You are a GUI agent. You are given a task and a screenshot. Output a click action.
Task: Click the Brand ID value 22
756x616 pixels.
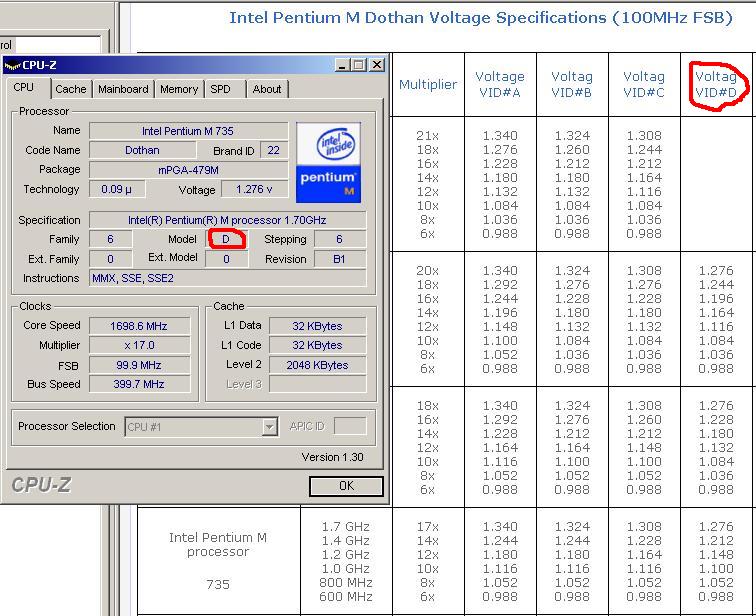[273, 150]
